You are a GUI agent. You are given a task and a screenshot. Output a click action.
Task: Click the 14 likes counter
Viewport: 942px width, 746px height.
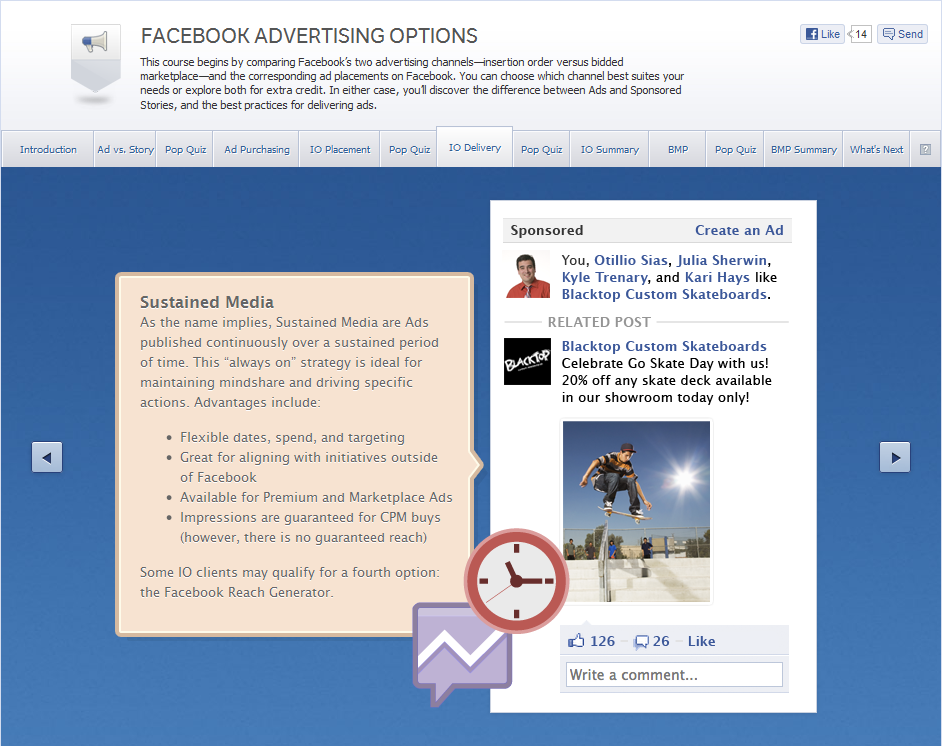point(860,34)
